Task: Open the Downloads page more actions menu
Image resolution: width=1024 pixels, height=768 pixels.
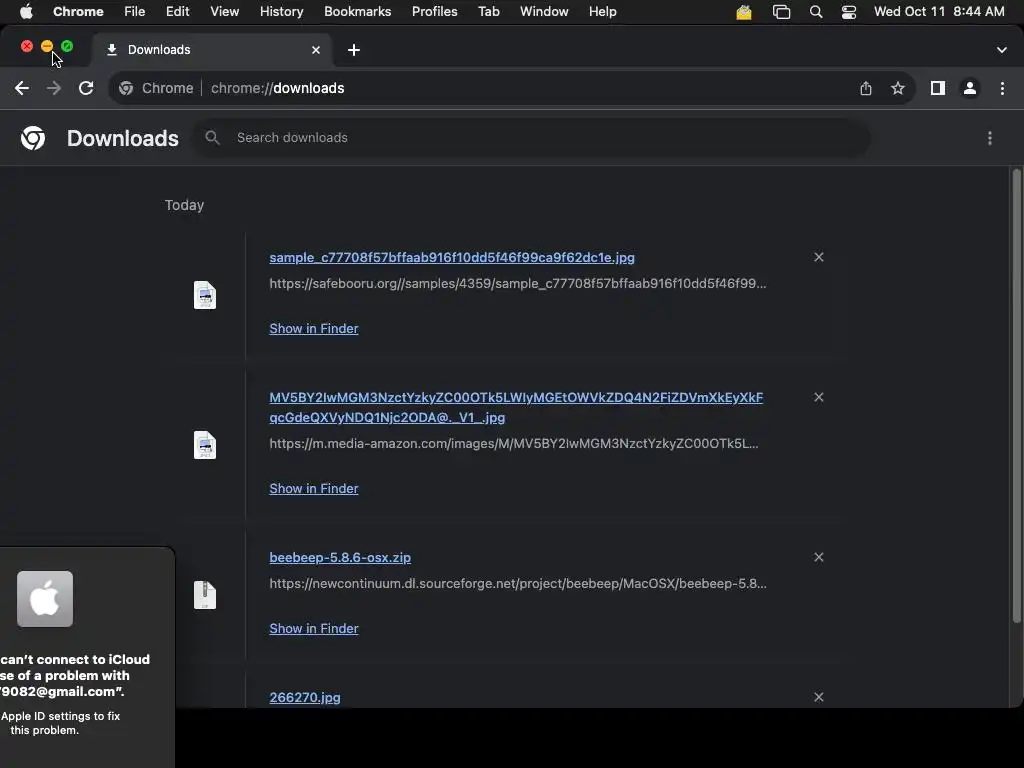Action: pyautogui.click(x=990, y=138)
